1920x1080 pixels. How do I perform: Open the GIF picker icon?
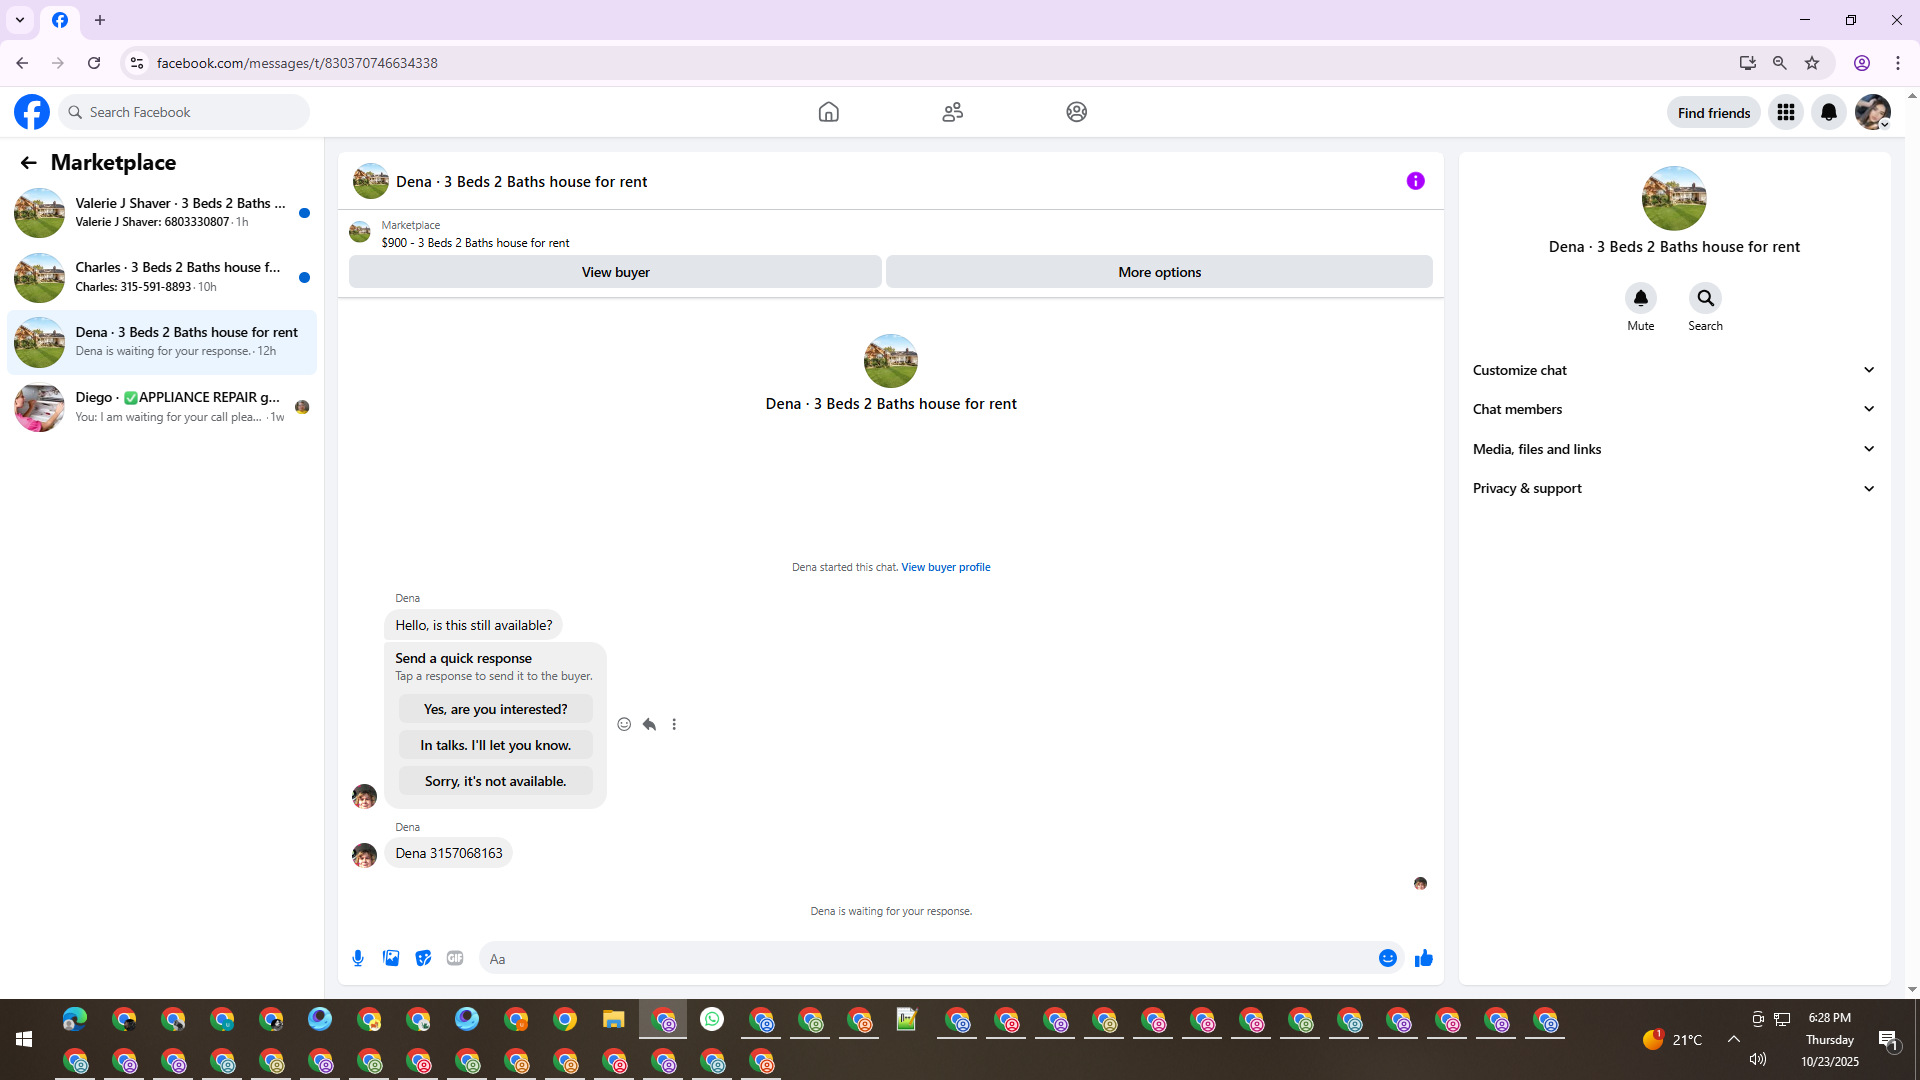tap(455, 958)
